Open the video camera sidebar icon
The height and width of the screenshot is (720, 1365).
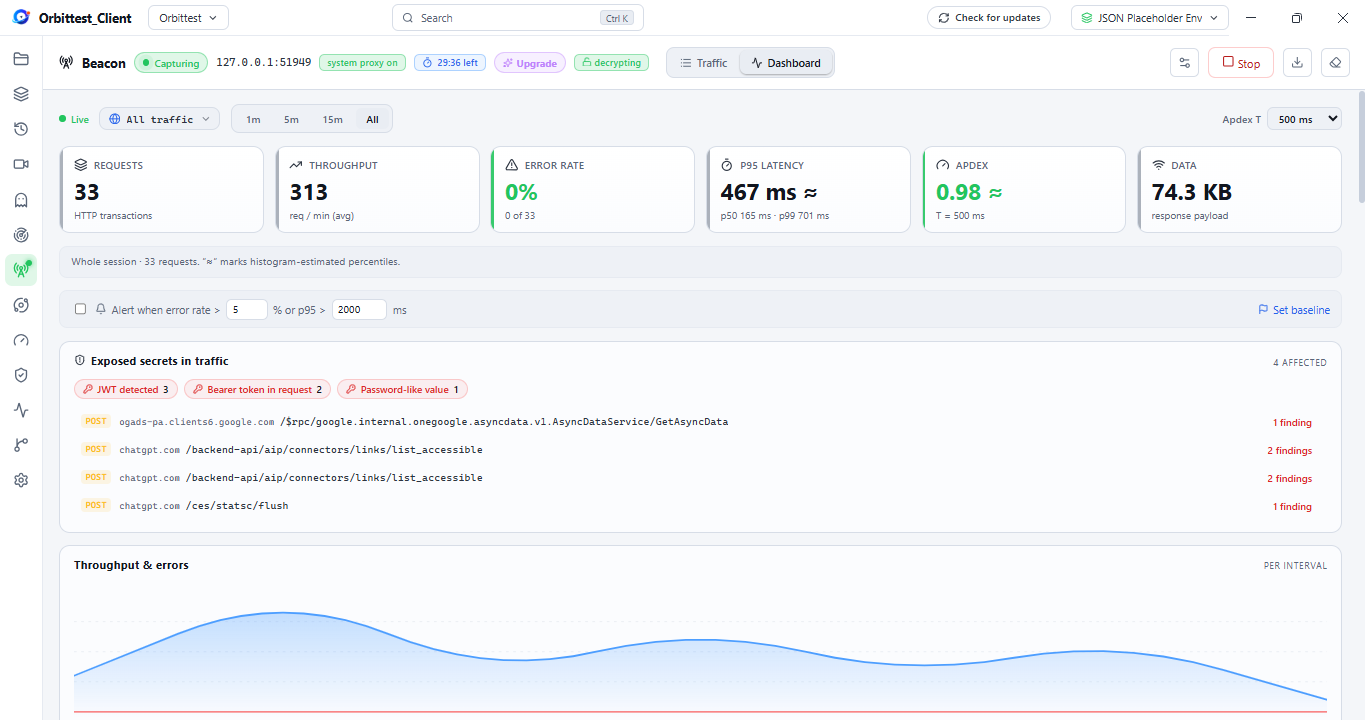(21, 164)
